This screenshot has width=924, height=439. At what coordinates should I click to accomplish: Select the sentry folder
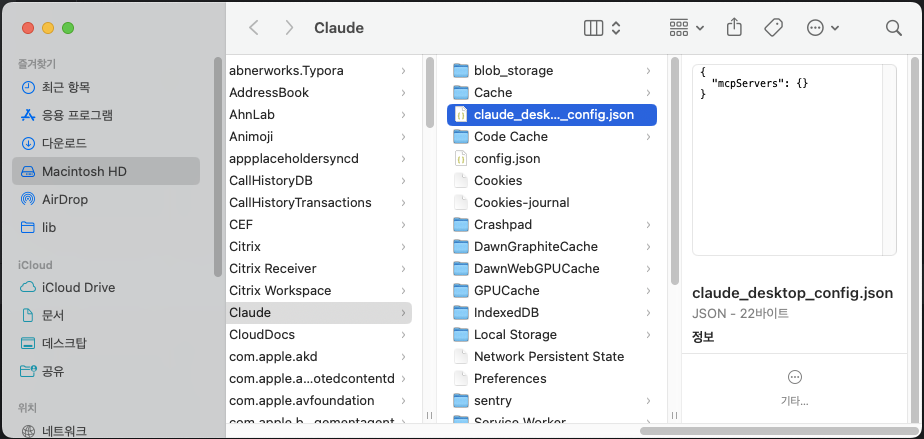click(552, 401)
